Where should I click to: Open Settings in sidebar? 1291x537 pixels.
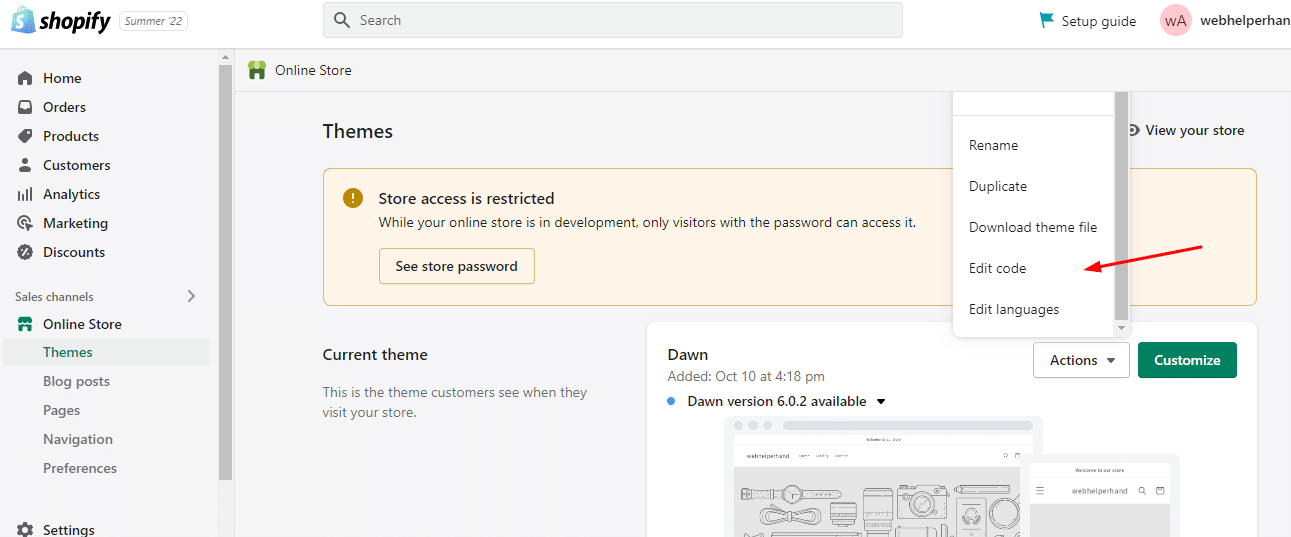(69, 529)
